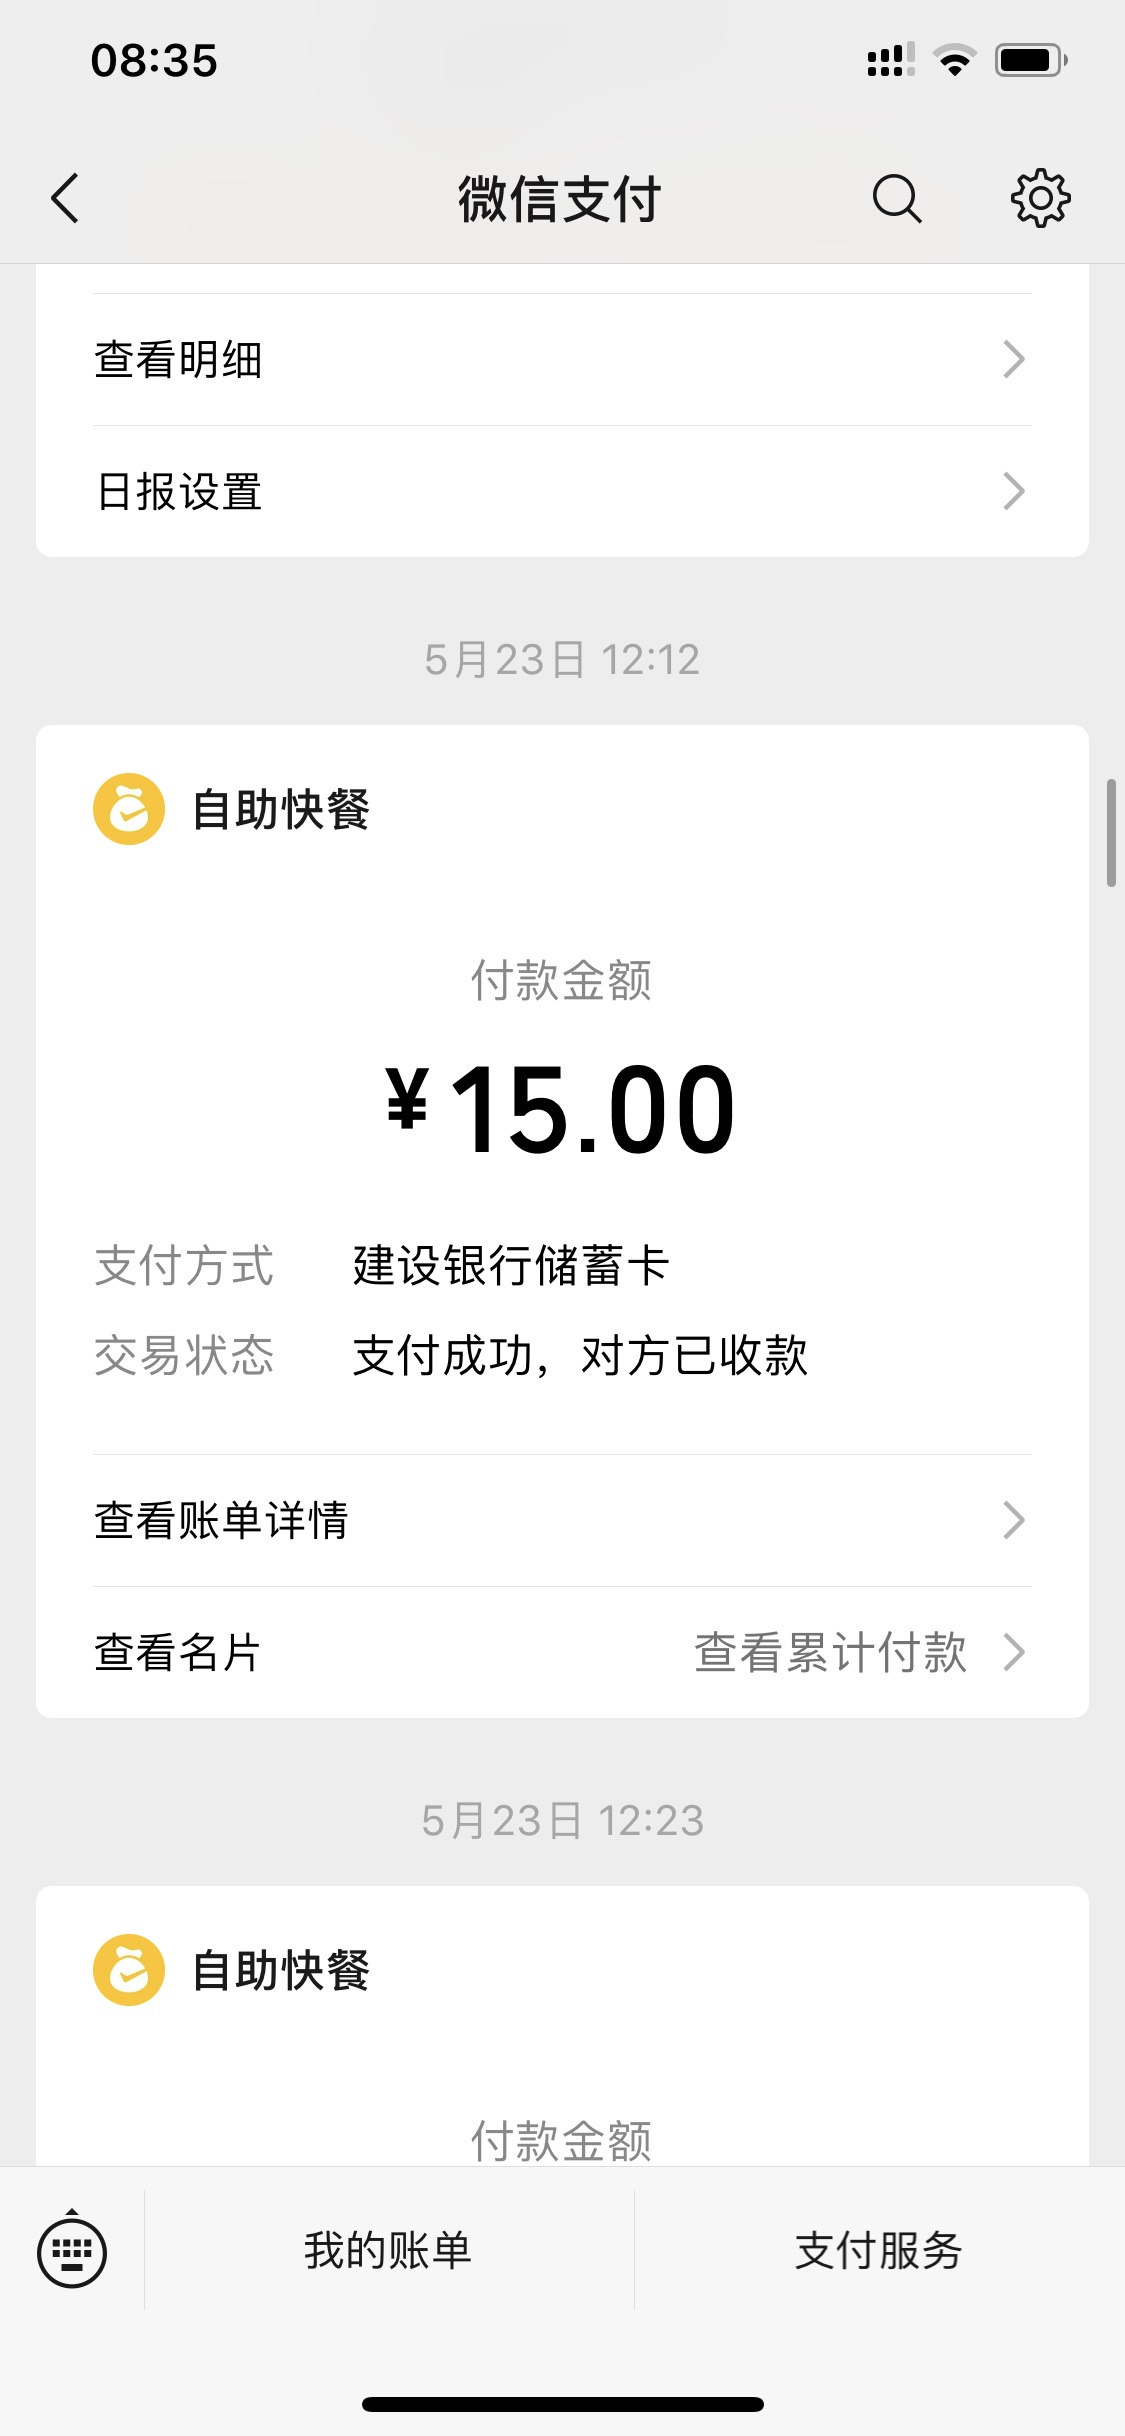1125x2436 pixels.
Task: Tap 日报设置 label
Action: 179,492
